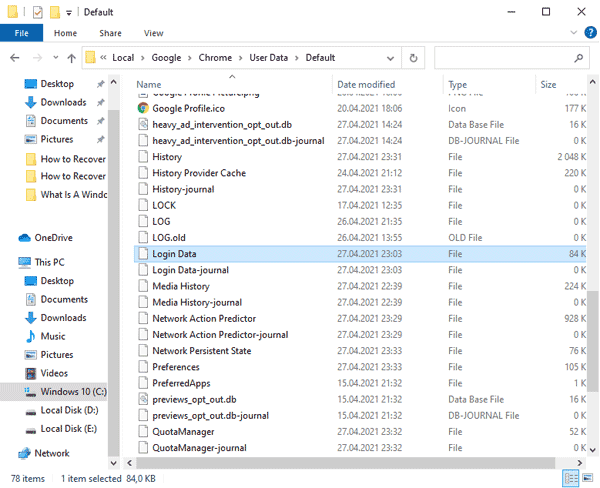Click the Properties quick access toolbar icon
Viewport: 600px width, 488px height.
tap(38, 12)
